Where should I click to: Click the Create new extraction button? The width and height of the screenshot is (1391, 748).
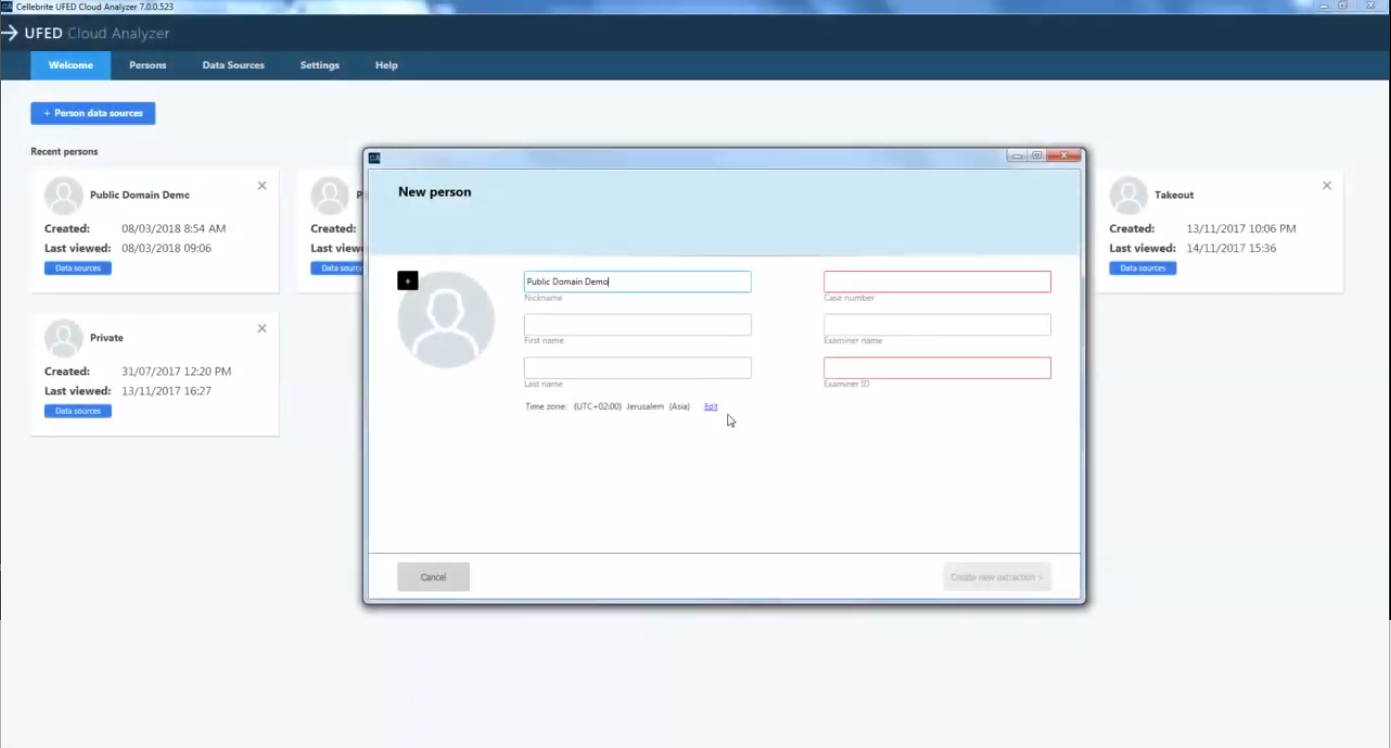(997, 577)
